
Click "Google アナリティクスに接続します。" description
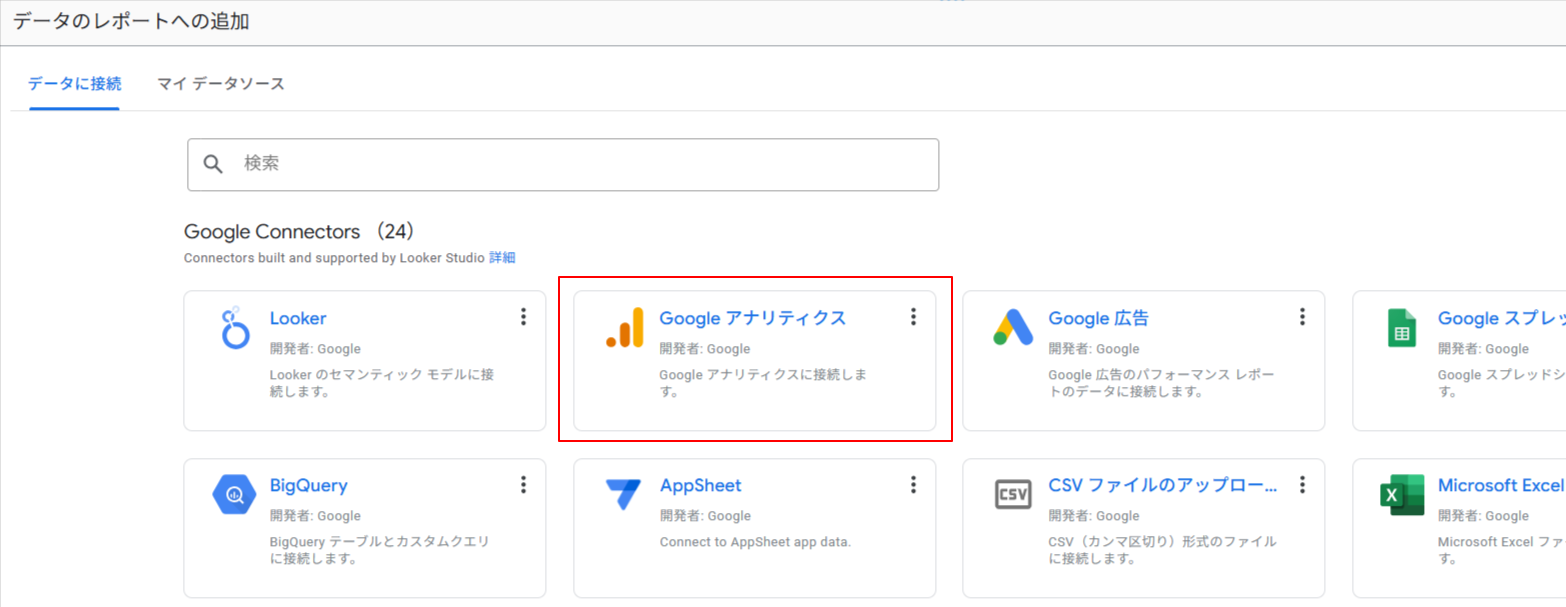763,383
